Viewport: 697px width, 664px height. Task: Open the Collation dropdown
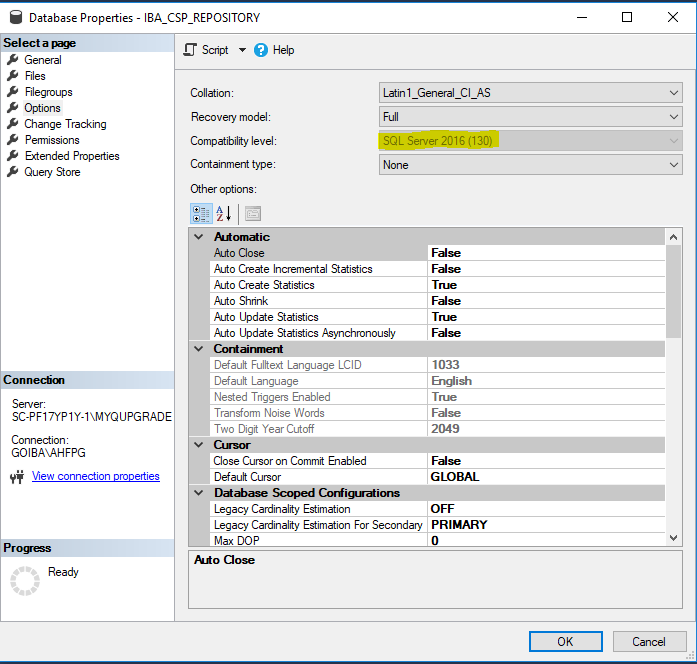pyautogui.click(x=530, y=93)
